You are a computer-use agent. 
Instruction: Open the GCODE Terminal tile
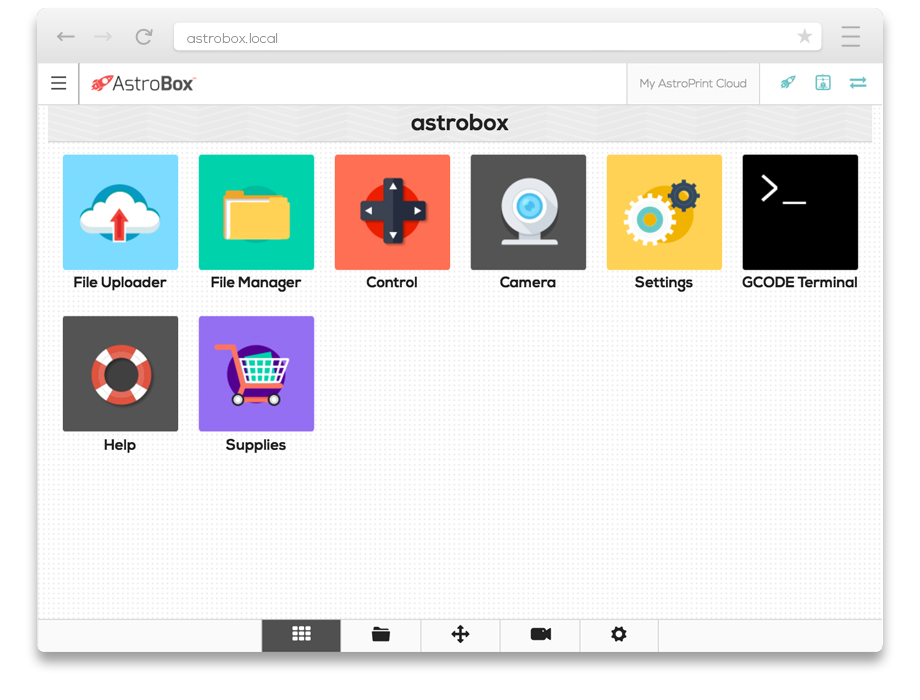coord(800,212)
